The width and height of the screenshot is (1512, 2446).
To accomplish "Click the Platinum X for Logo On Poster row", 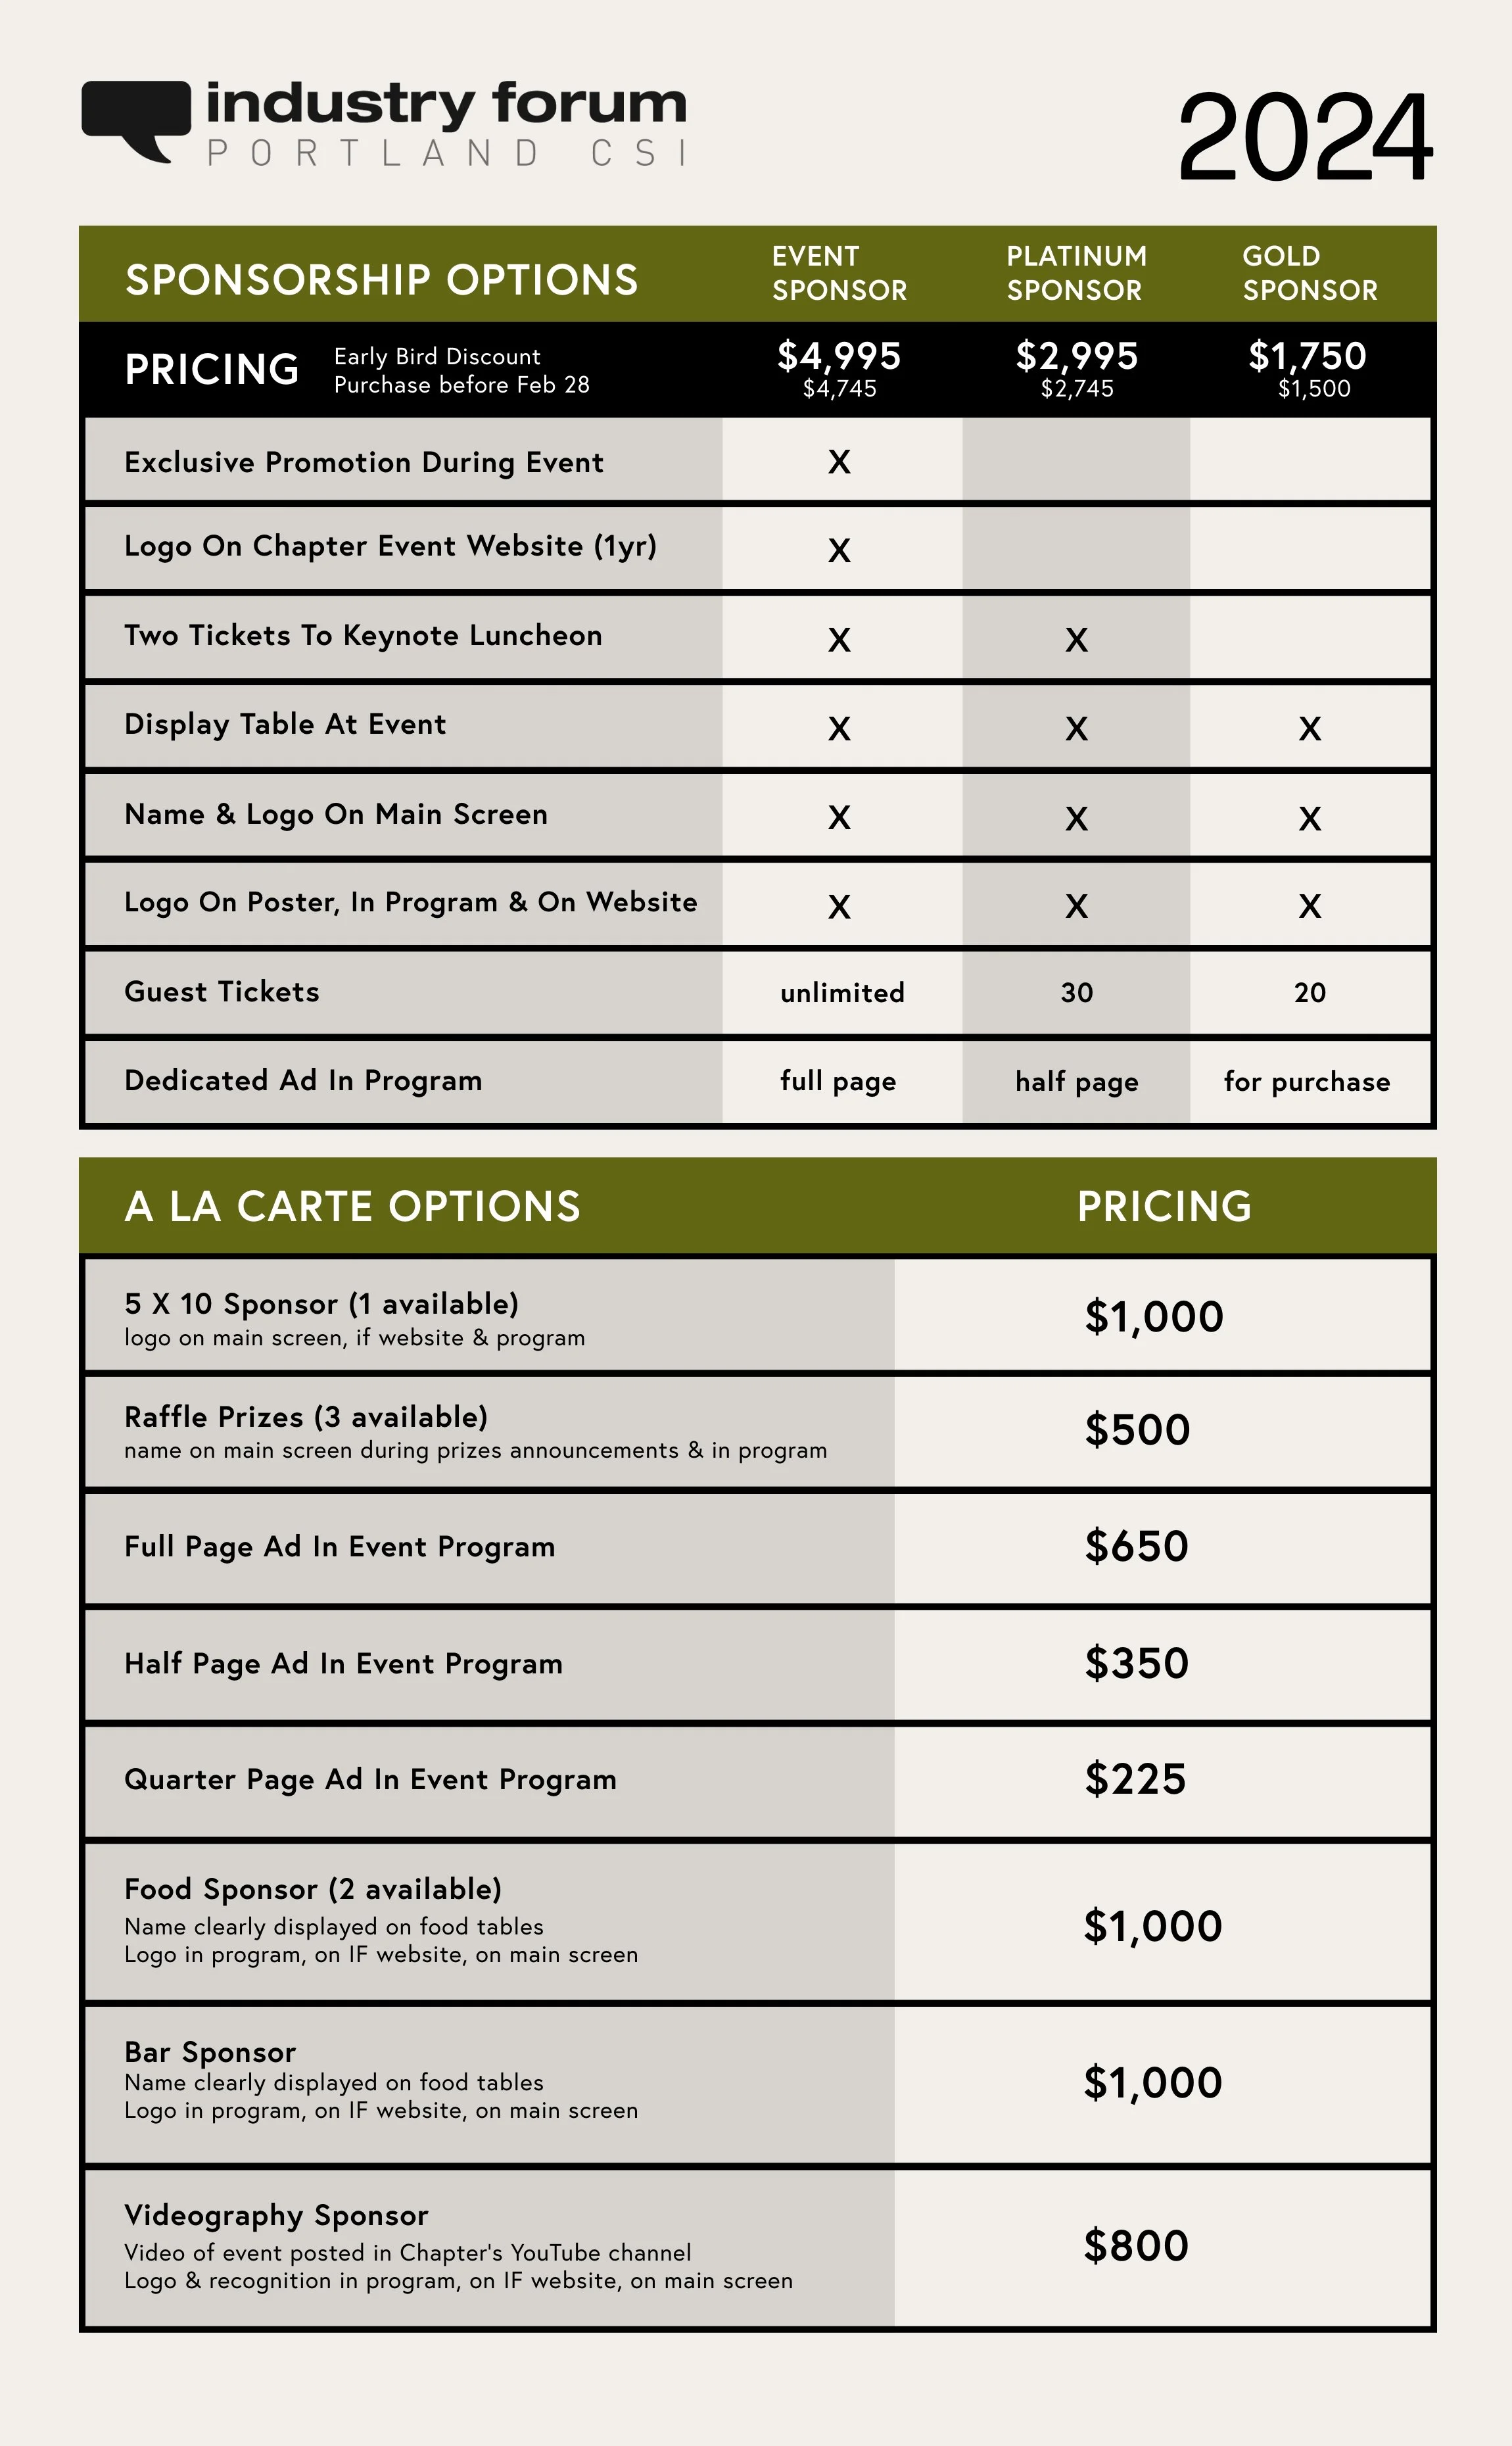I will [1076, 907].
